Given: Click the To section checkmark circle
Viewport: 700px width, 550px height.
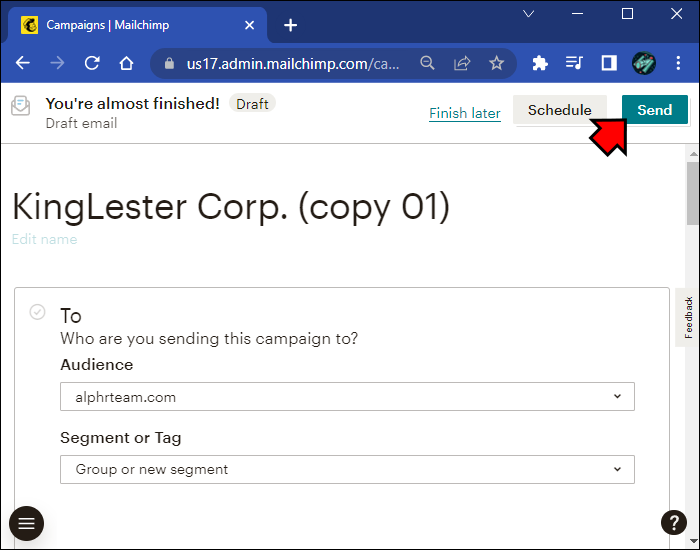Looking at the screenshot, I should pos(38,312).
